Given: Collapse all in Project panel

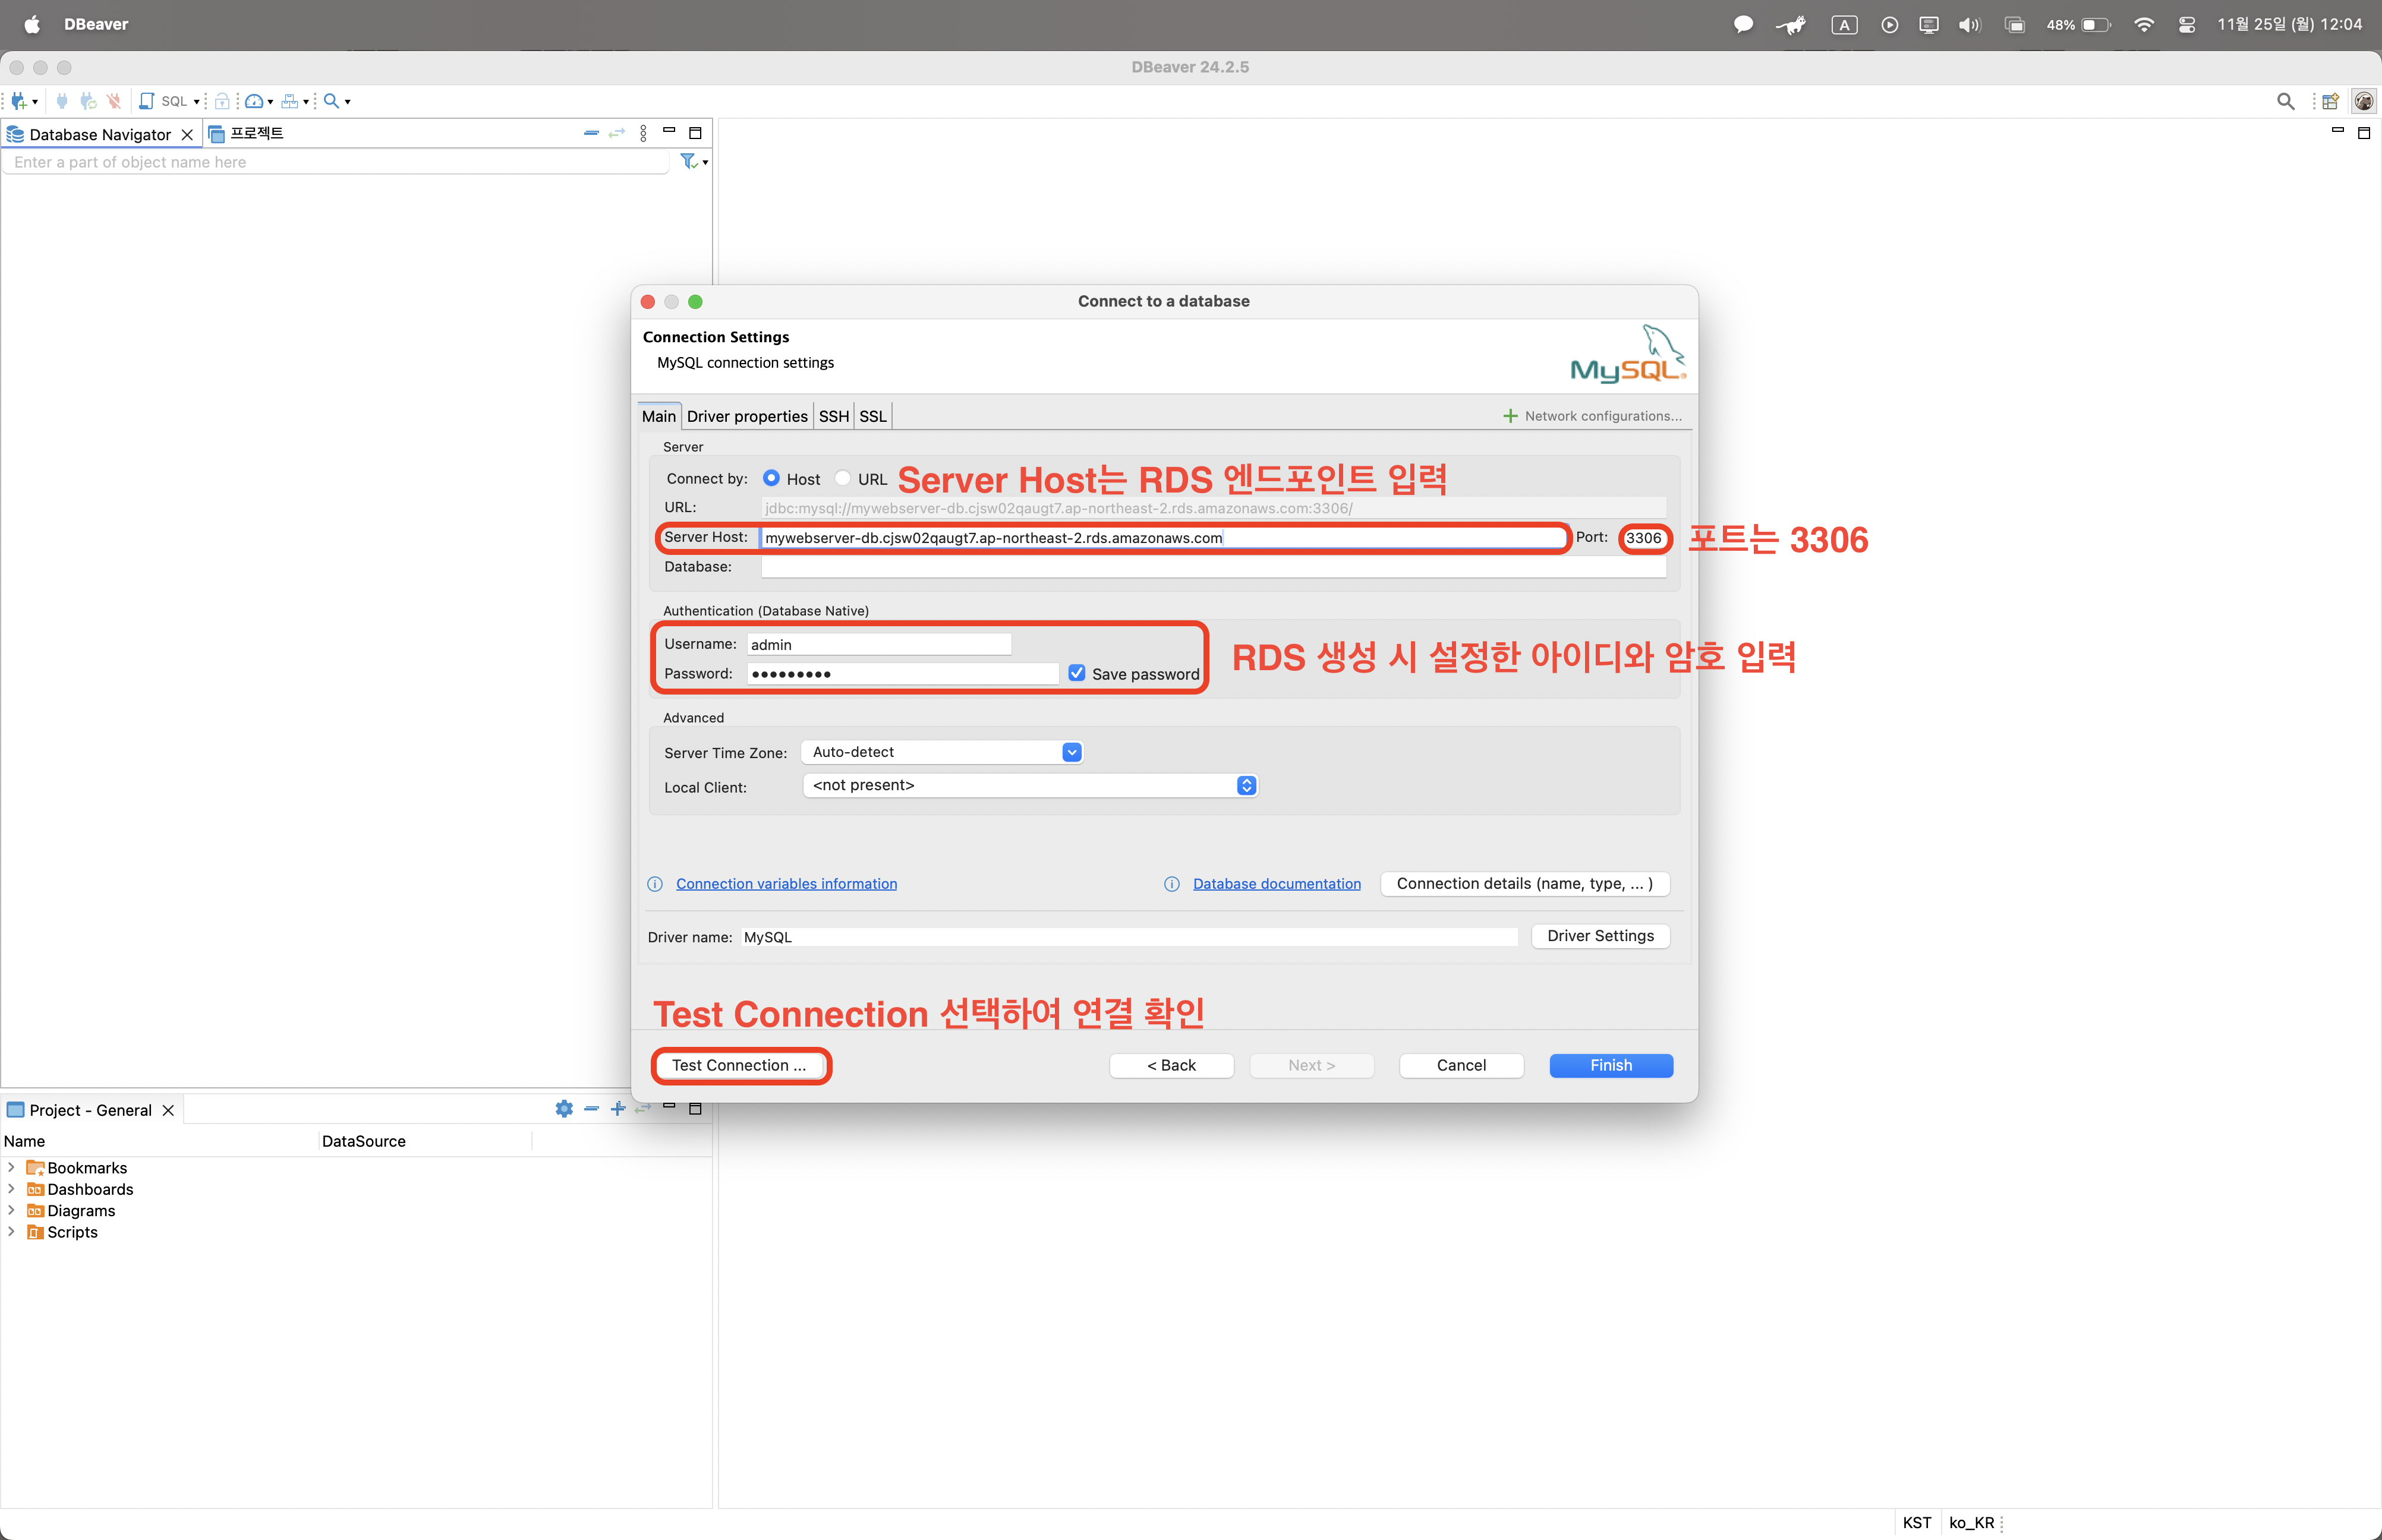Looking at the screenshot, I should [592, 1108].
